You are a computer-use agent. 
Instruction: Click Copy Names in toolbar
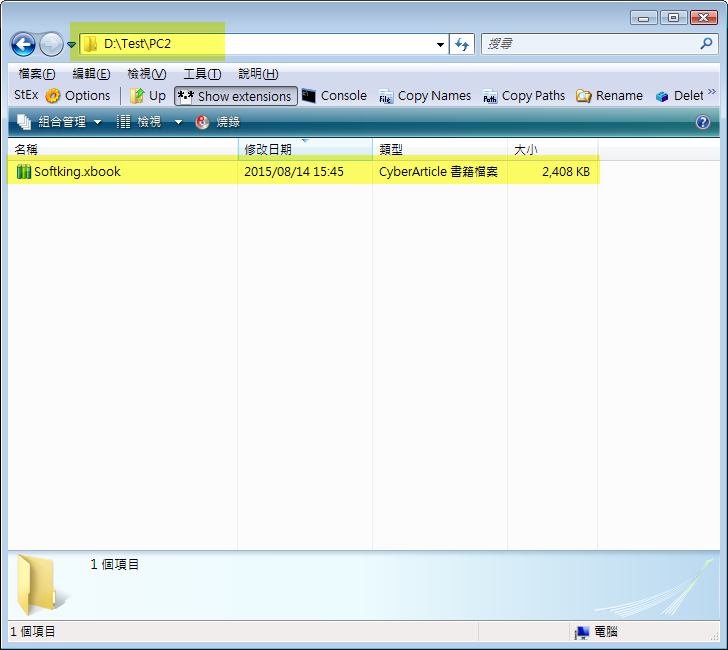coord(425,96)
